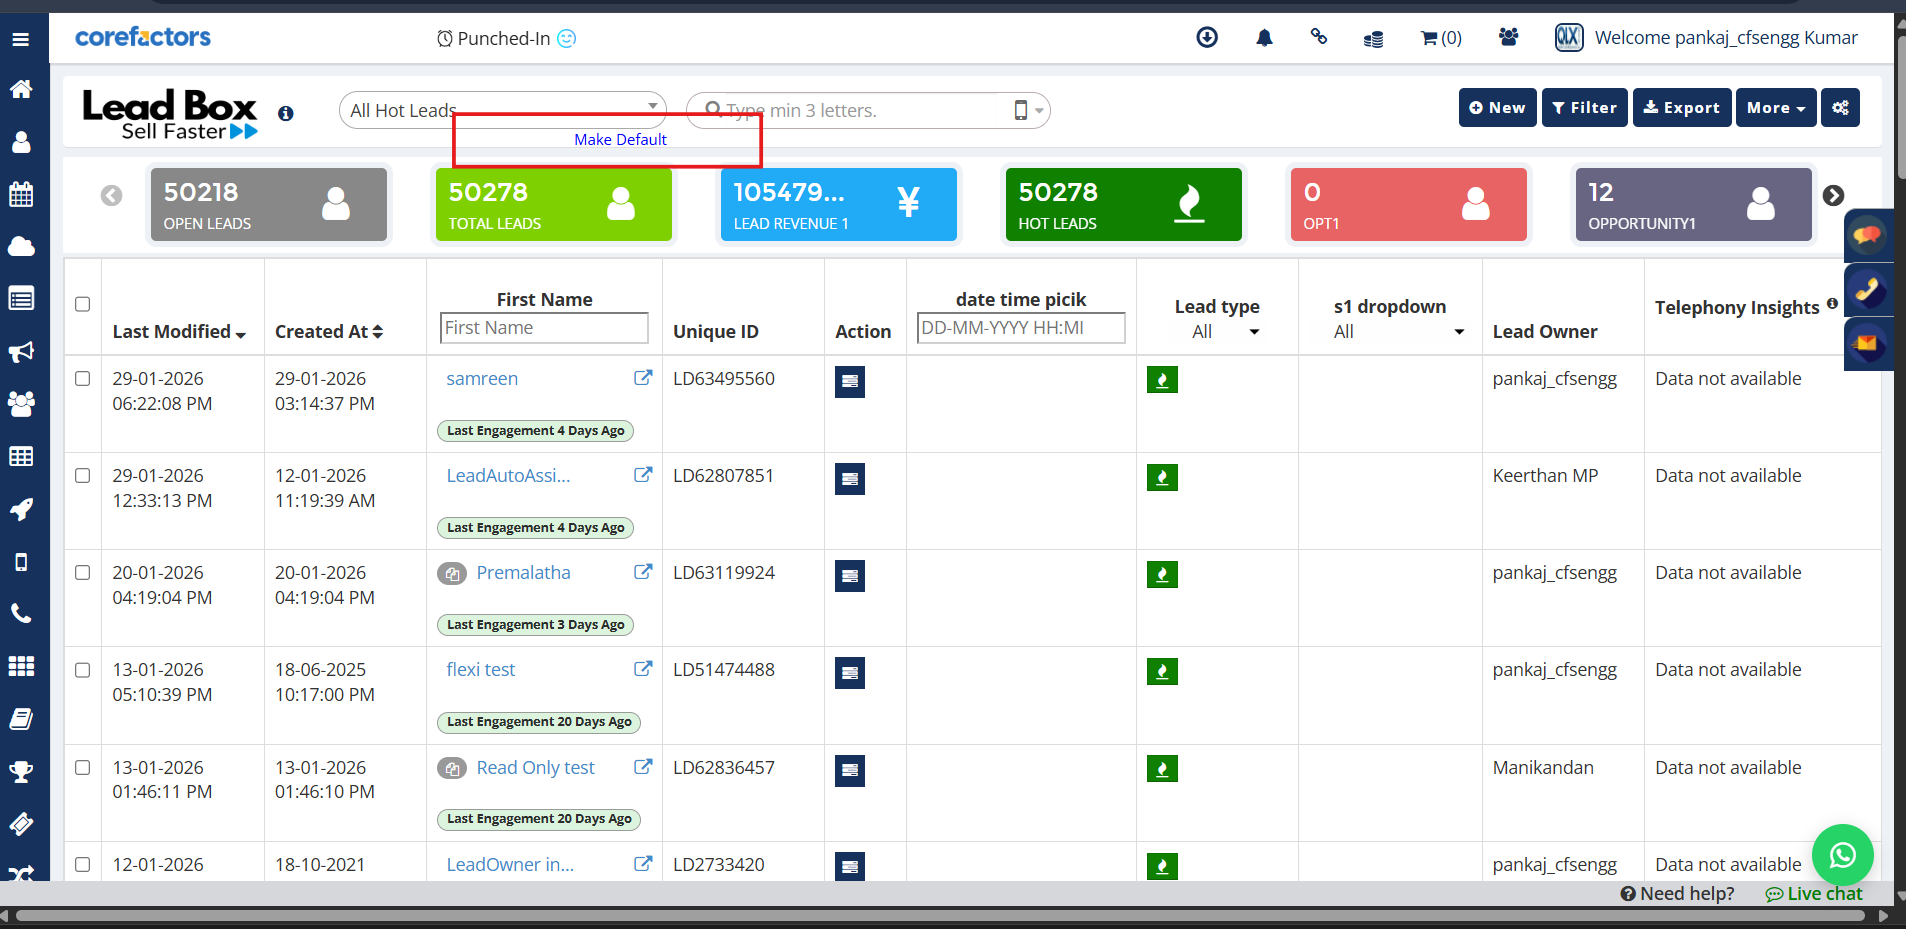Select all leads header checkbox

point(83,304)
